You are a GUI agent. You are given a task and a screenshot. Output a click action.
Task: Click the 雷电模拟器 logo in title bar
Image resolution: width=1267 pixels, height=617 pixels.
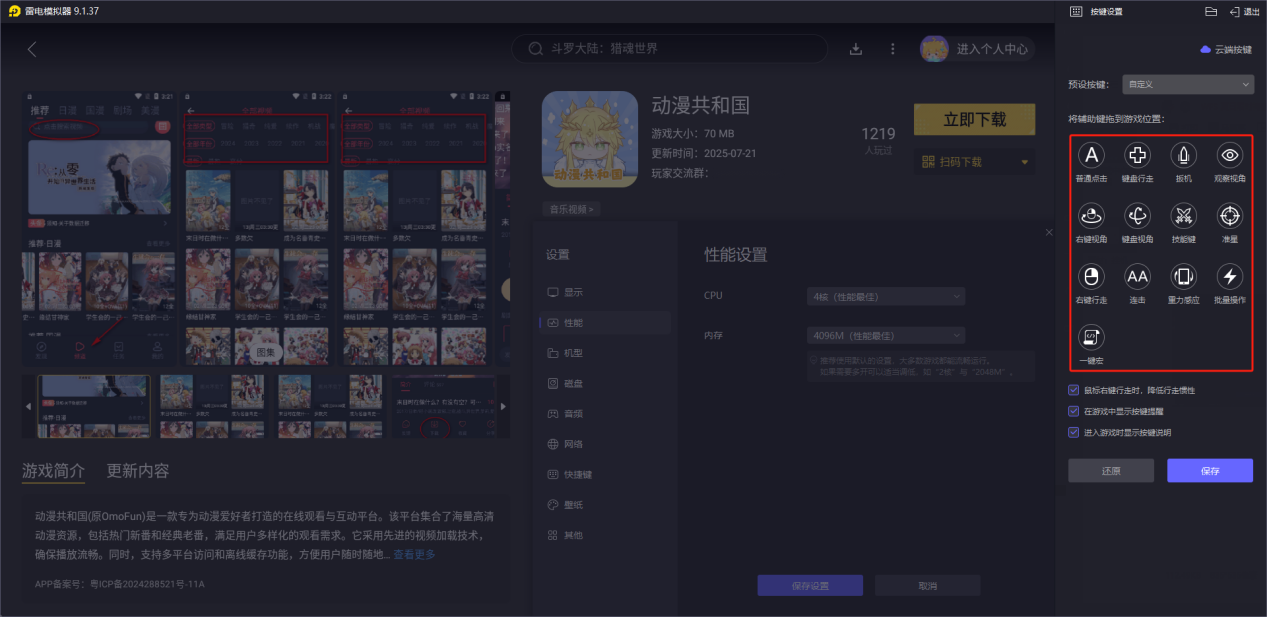(14, 11)
